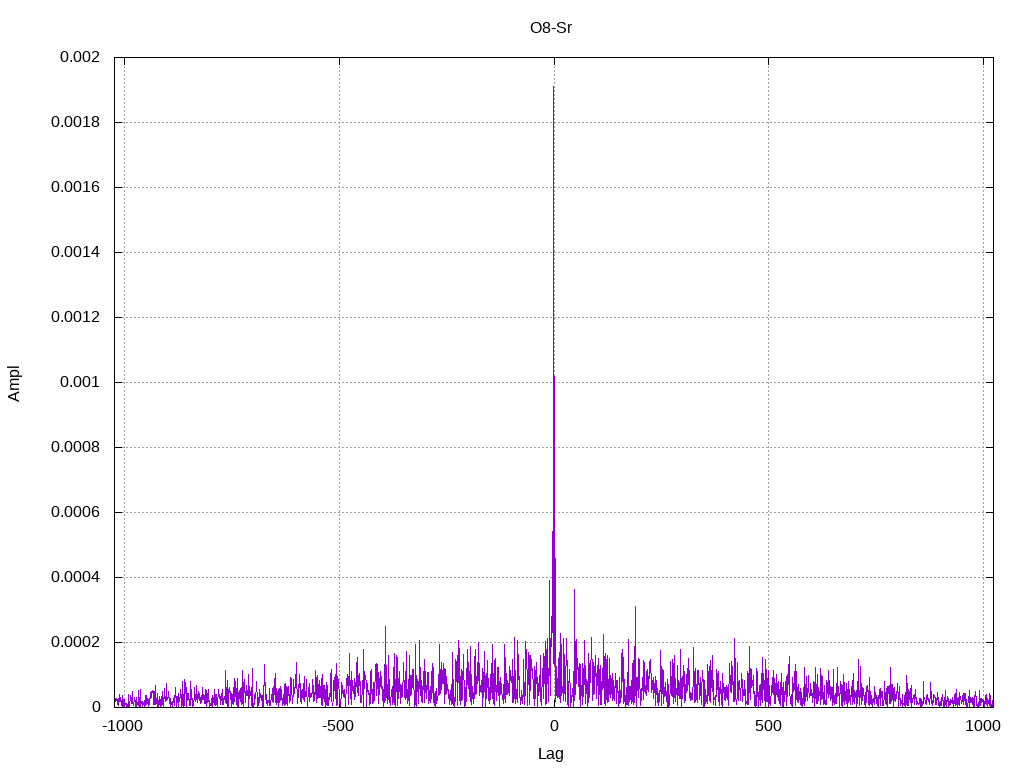The height and width of the screenshot is (768, 1024).
Task: Click x-axis tick value -1000
Action: coord(122,726)
